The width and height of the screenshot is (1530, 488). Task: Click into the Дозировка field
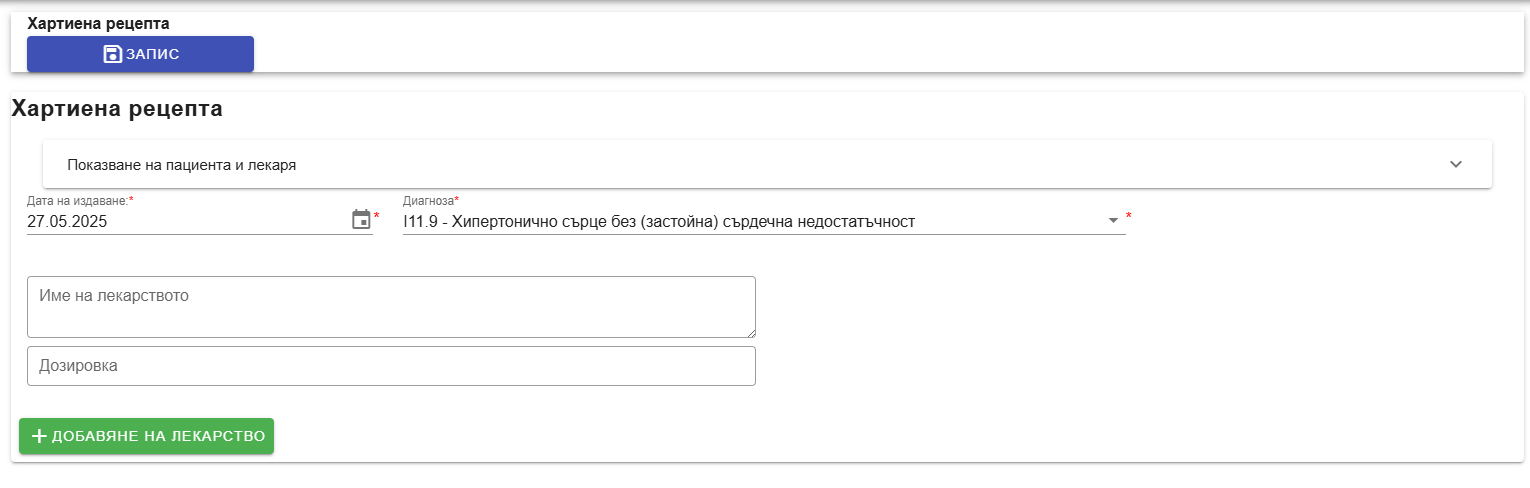click(x=391, y=366)
